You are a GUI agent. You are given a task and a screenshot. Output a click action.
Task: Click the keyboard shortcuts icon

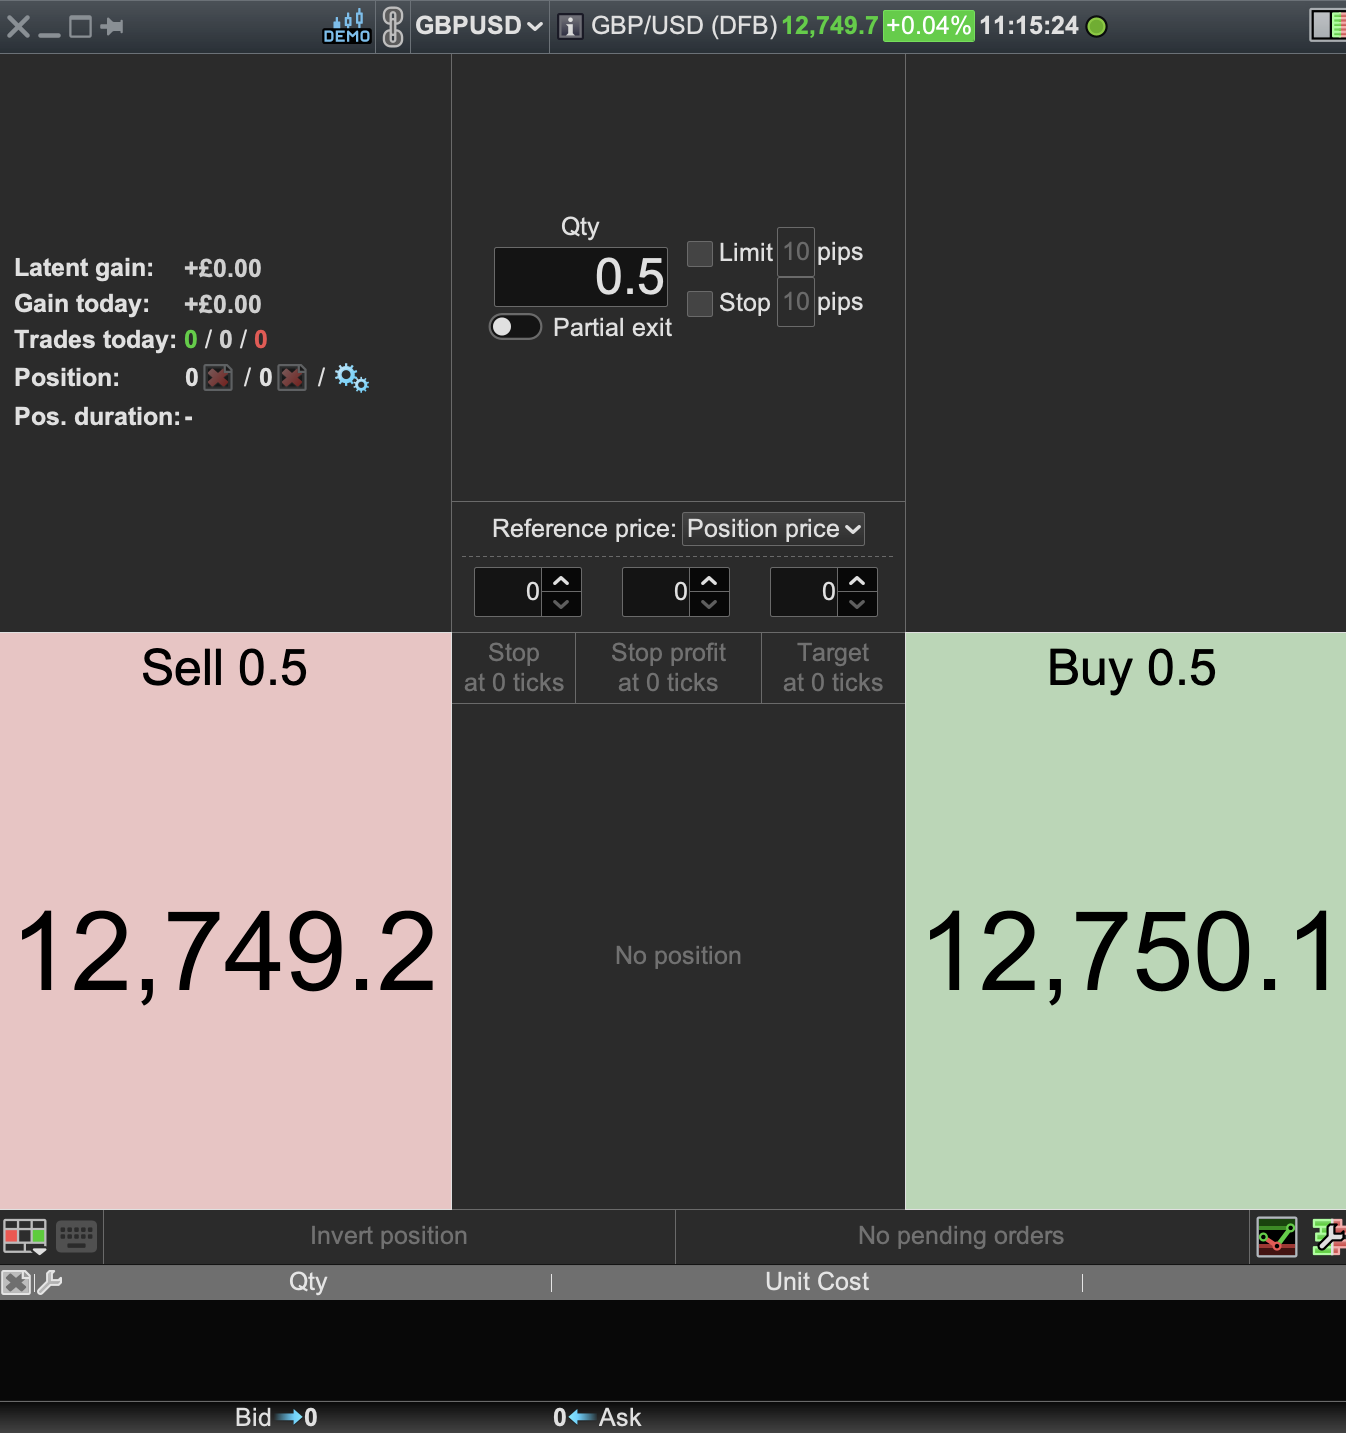pos(76,1236)
